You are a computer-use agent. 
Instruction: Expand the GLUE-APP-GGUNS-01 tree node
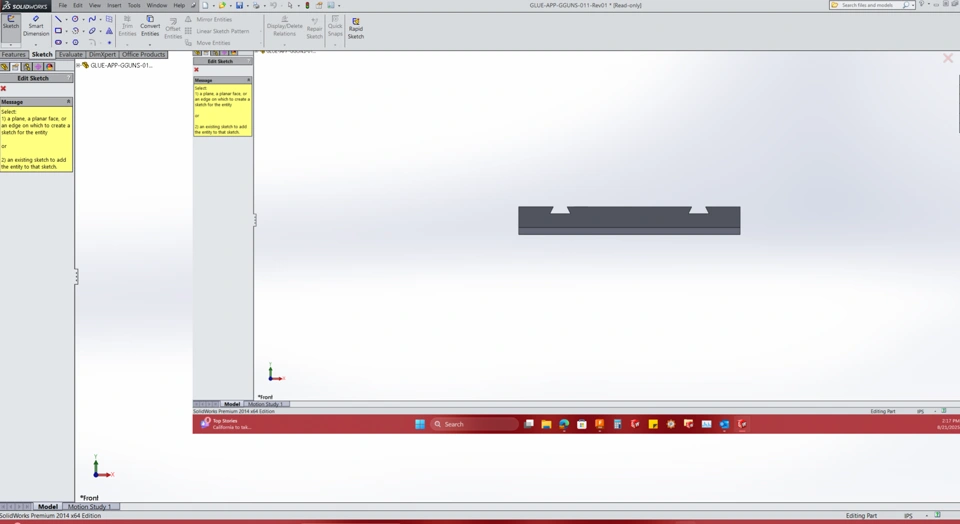click(x=77, y=66)
